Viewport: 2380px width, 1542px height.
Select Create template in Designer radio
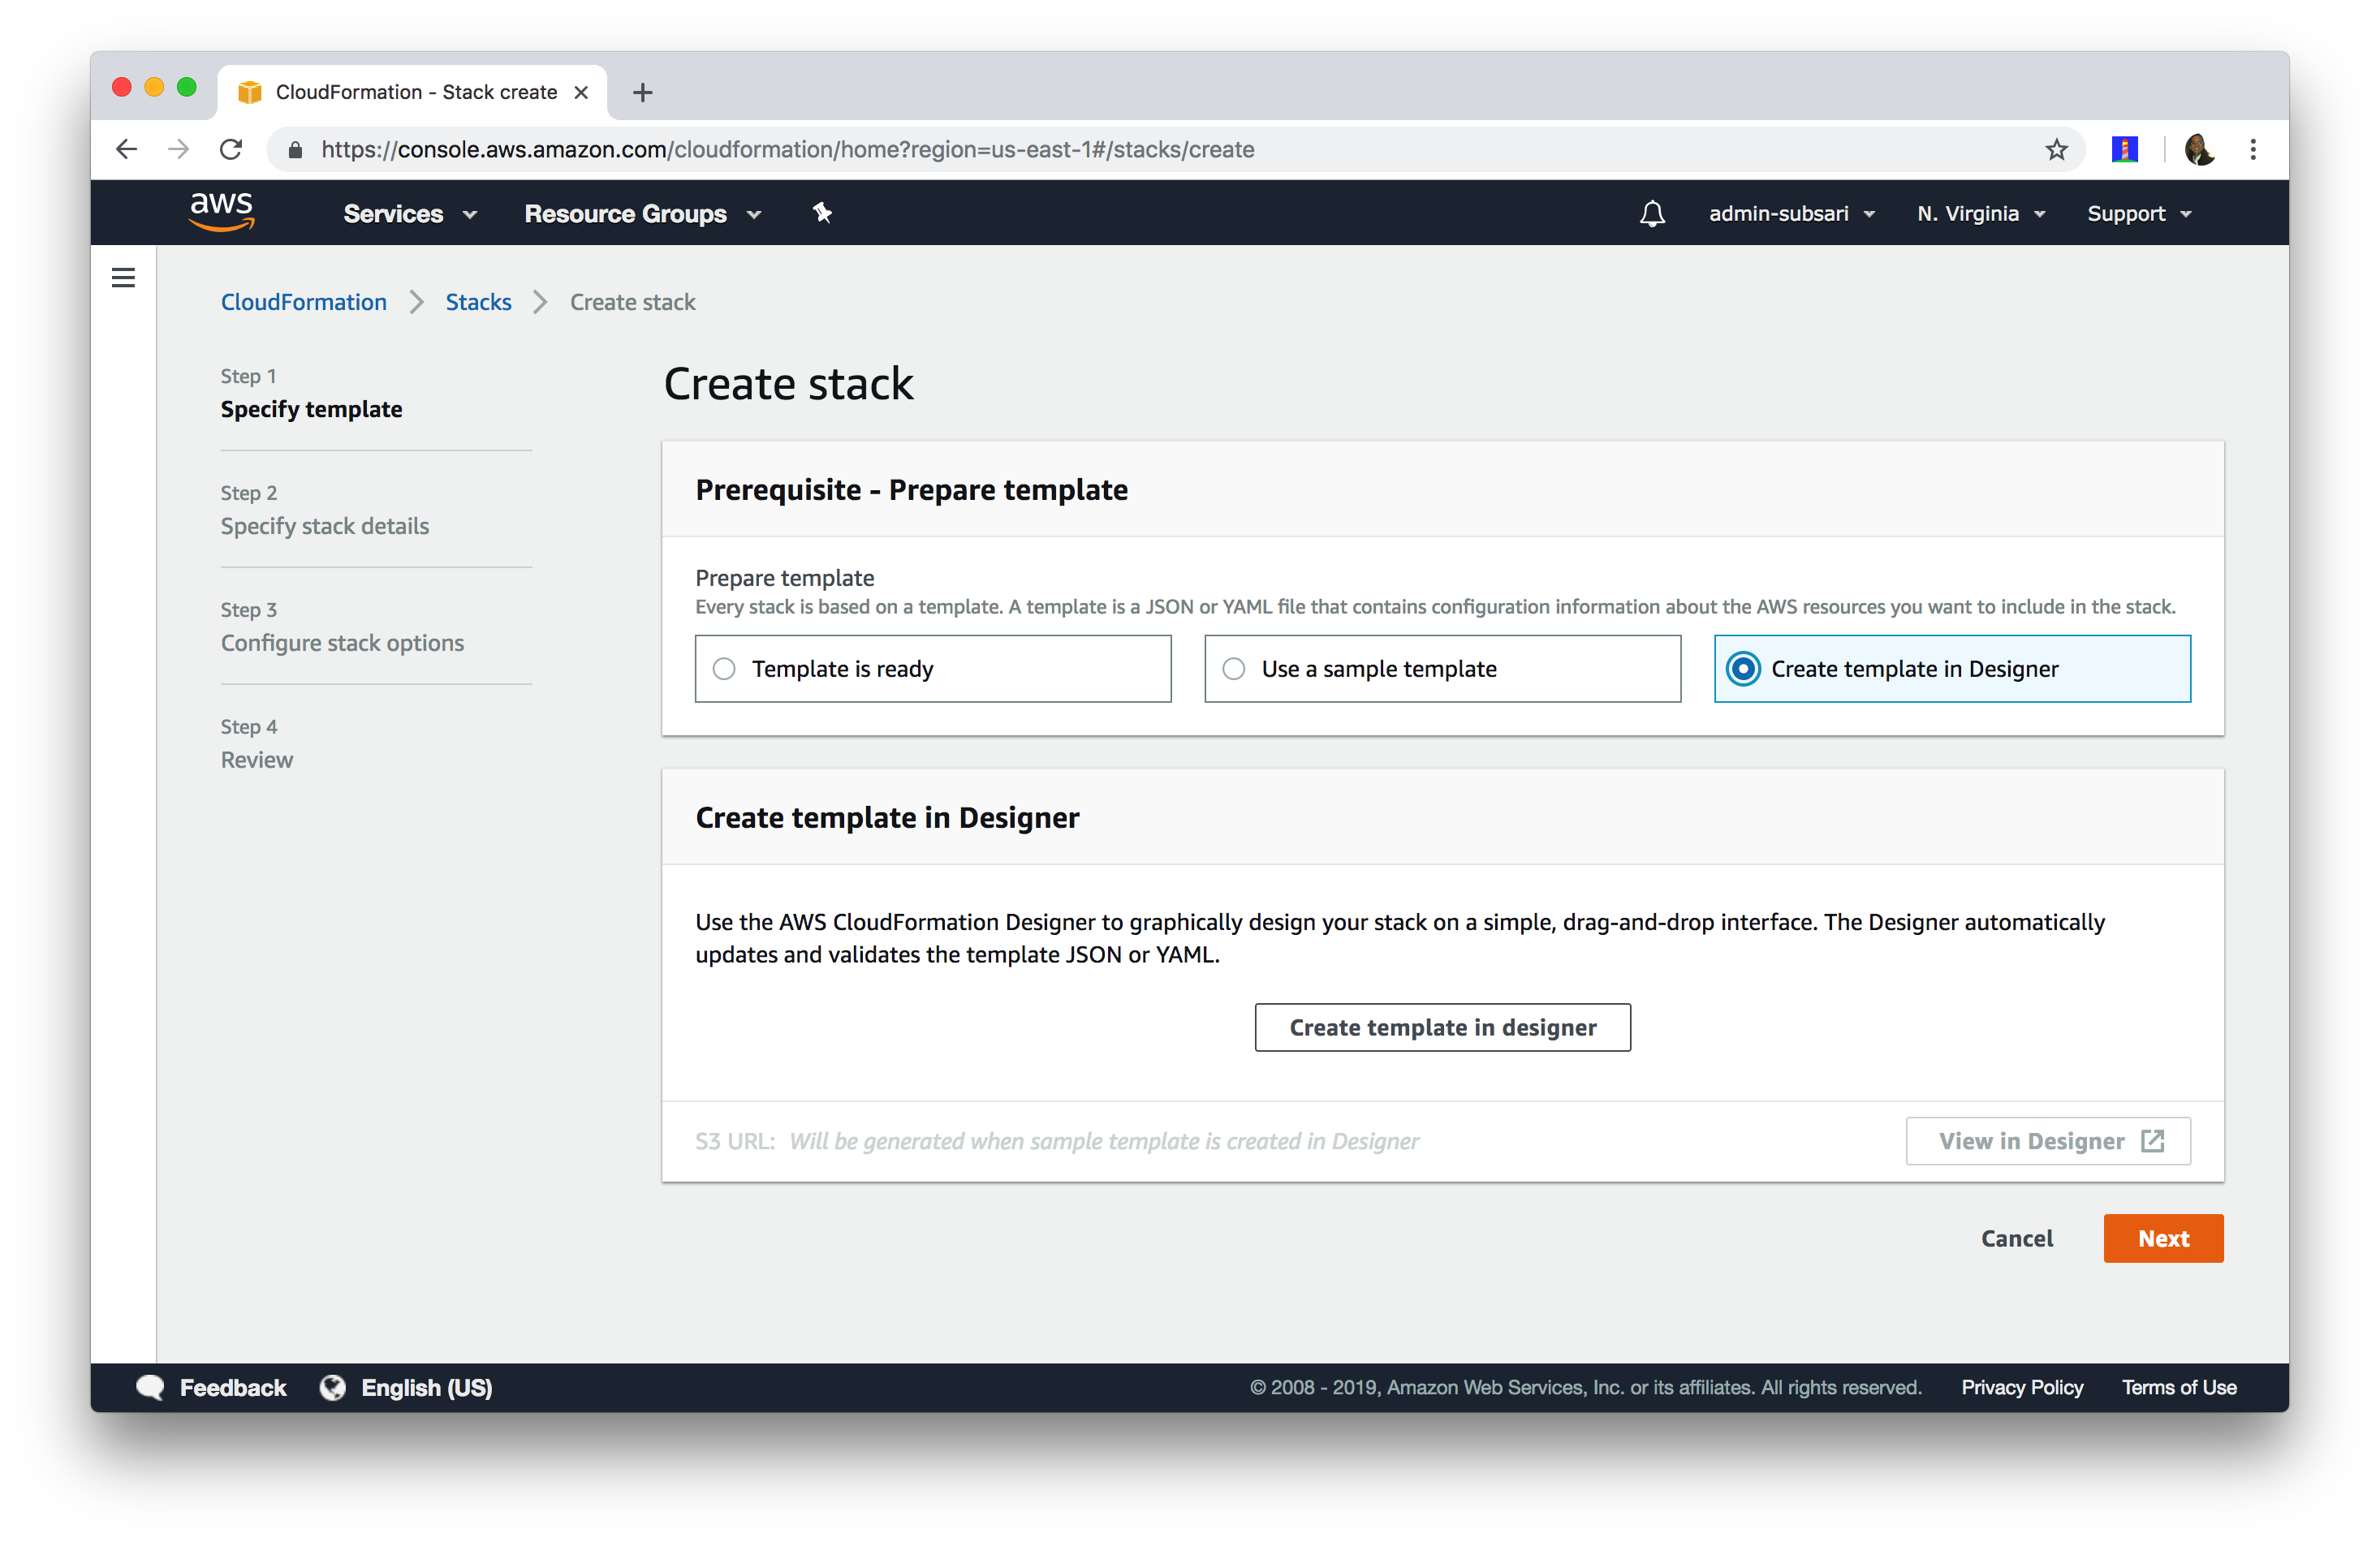click(x=1743, y=669)
